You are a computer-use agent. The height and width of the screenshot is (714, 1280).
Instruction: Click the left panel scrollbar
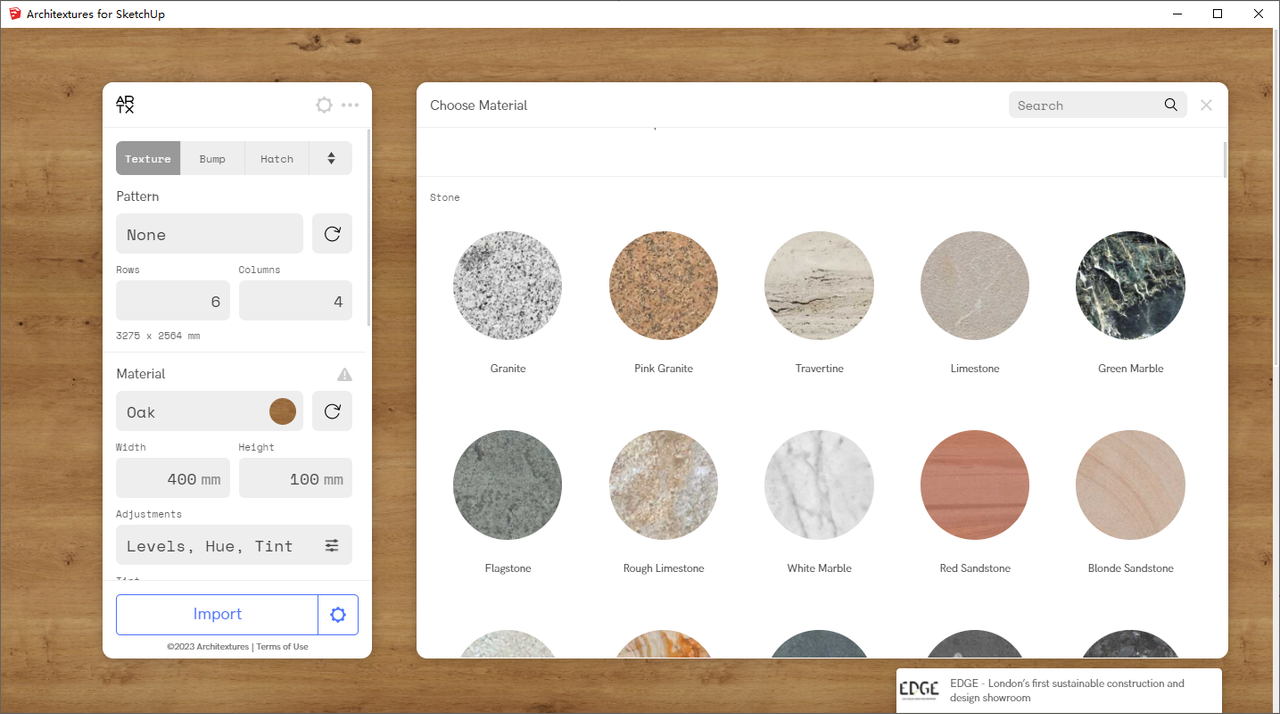[x=370, y=227]
